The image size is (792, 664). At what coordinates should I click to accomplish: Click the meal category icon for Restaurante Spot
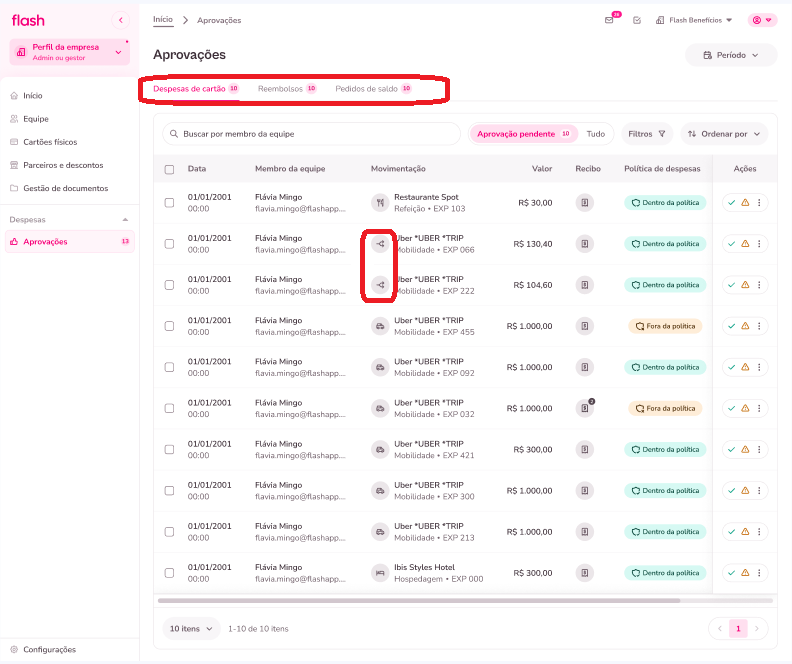tap(380, 202)
